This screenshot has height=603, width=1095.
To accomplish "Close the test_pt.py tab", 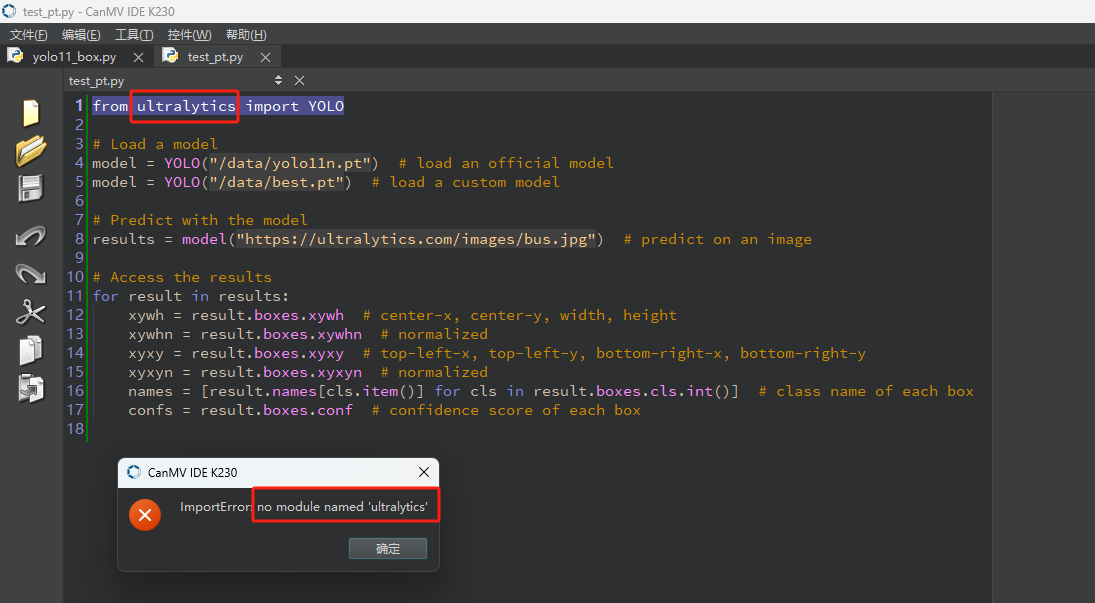I will (x=265, y=57).
